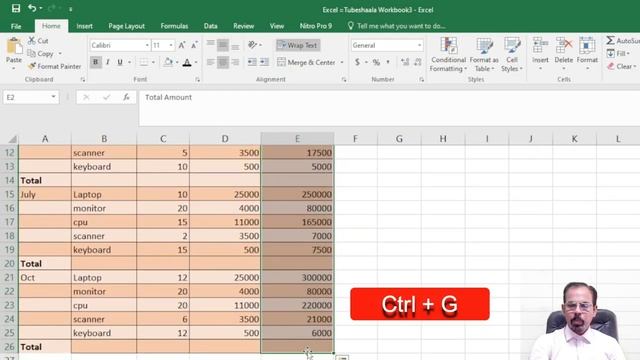This screenshot has height=360, width=640.
Task: Open Cell Styles gallery
Action: point(512,54)
